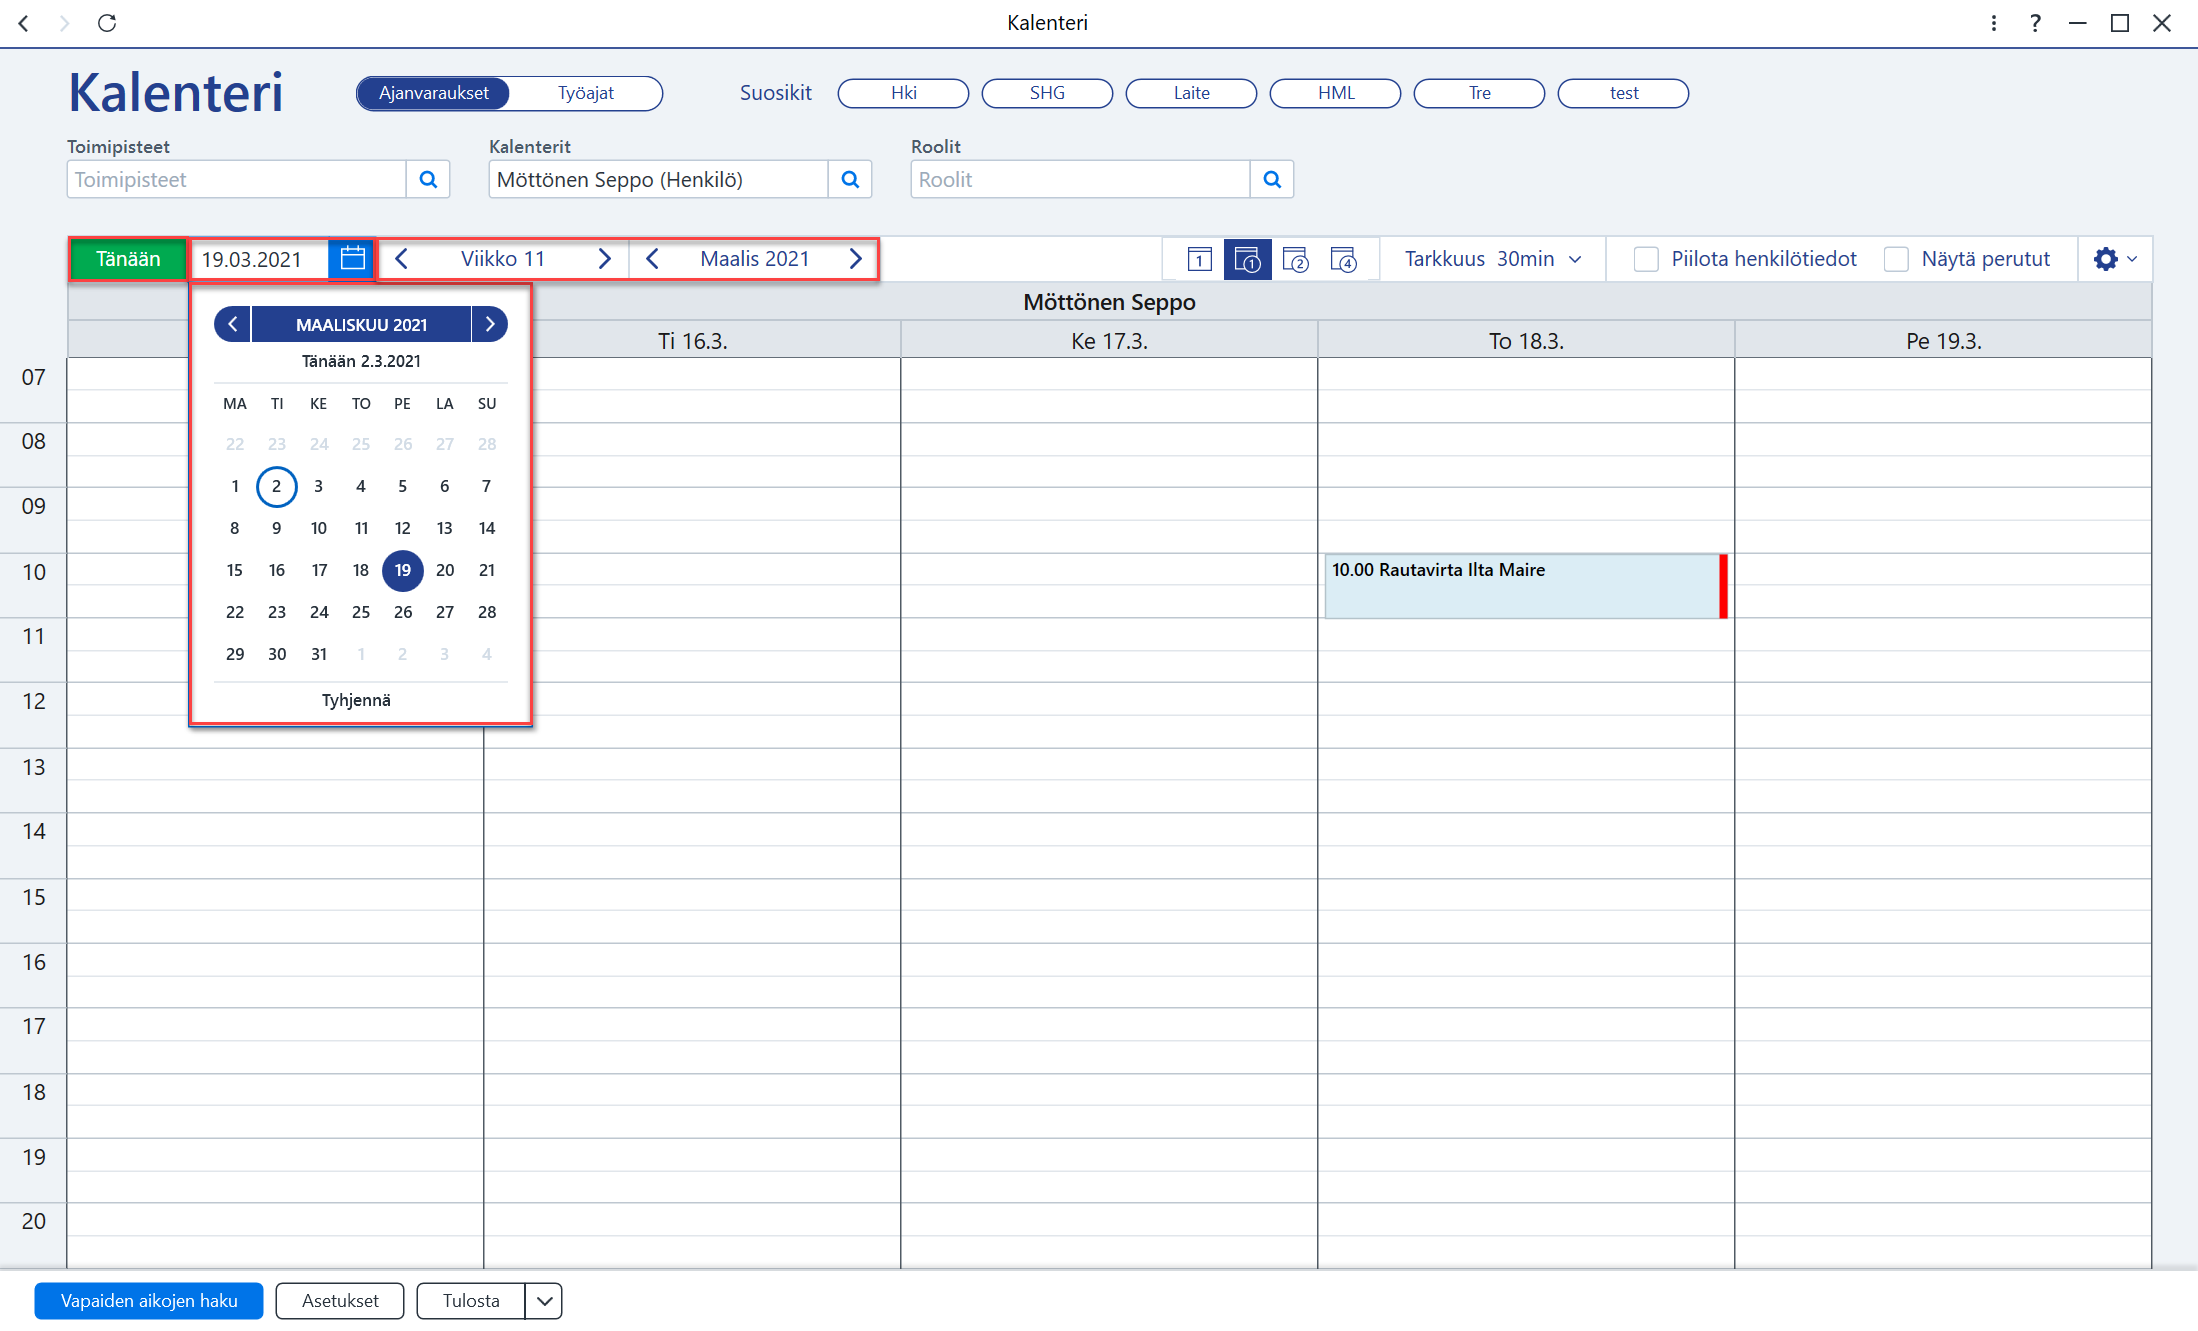
Task: Search Toimipisteet with magnifier icon
Action: 428,179
